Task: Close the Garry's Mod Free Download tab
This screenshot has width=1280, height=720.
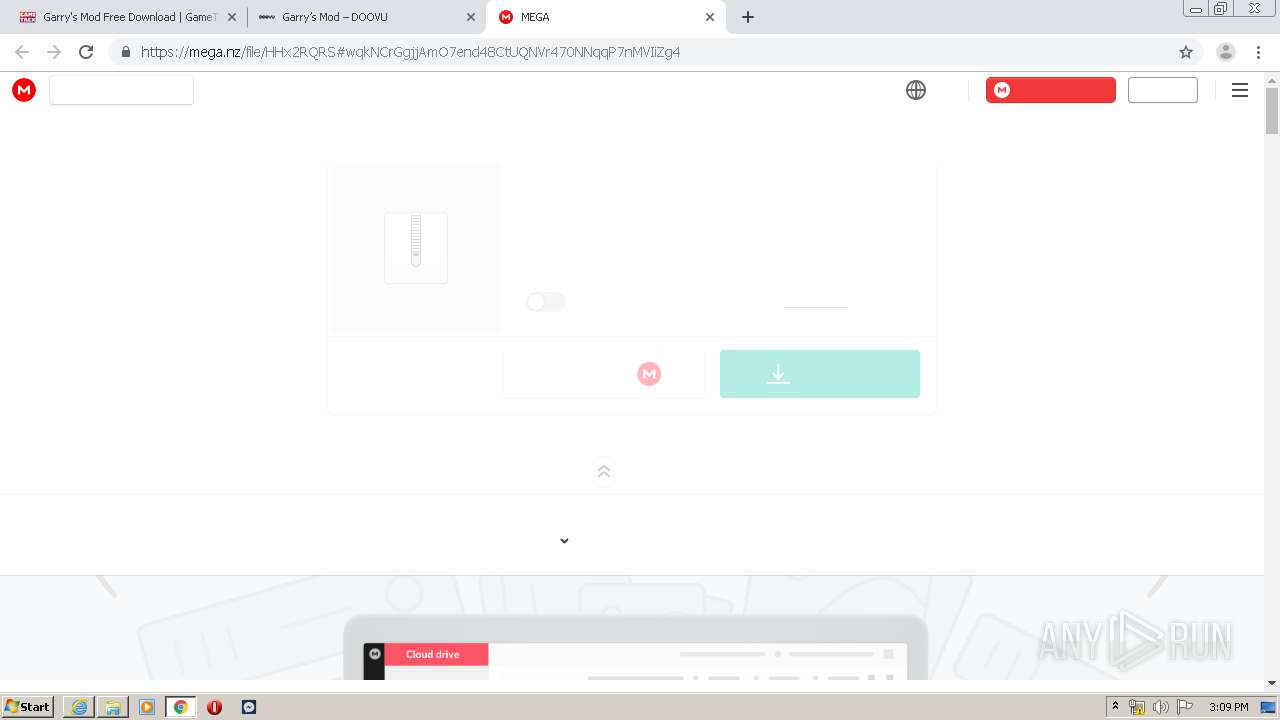Action: (232, 17)
